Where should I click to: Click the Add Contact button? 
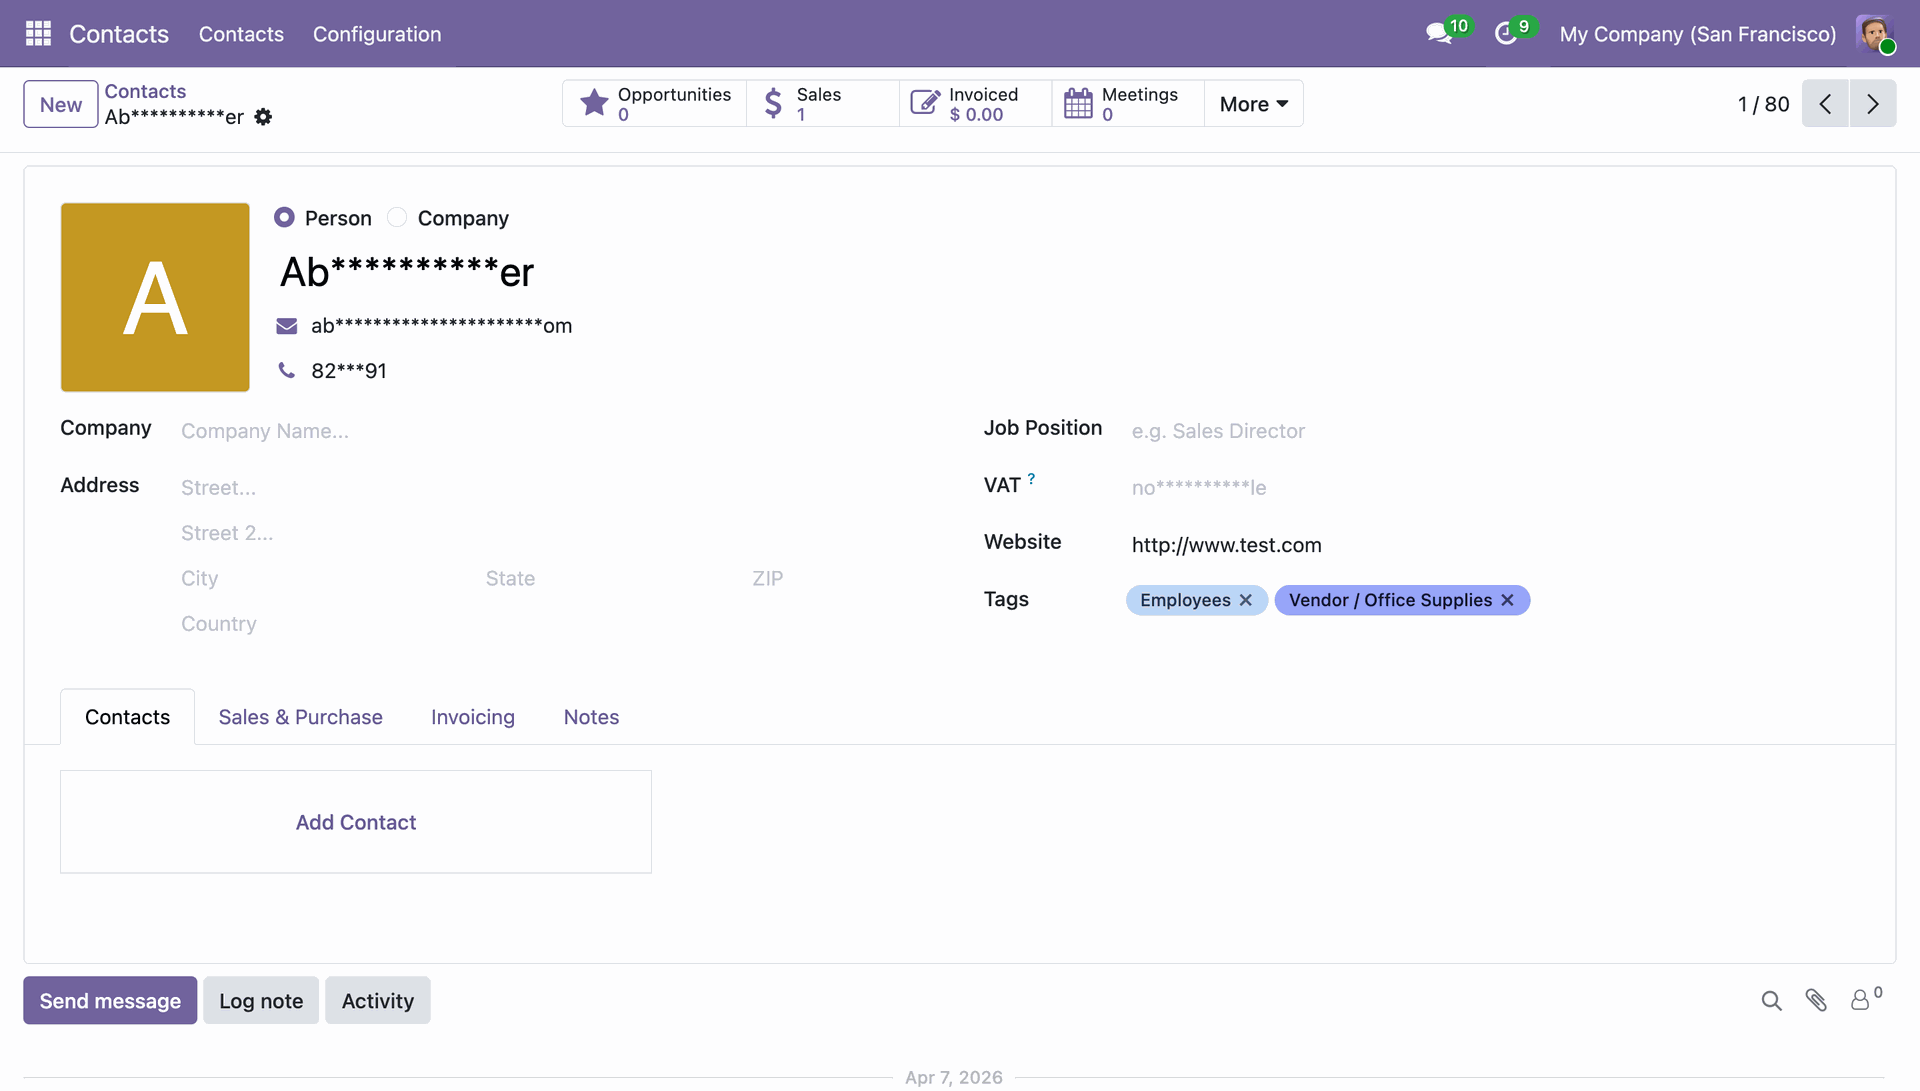pos(356,822)
